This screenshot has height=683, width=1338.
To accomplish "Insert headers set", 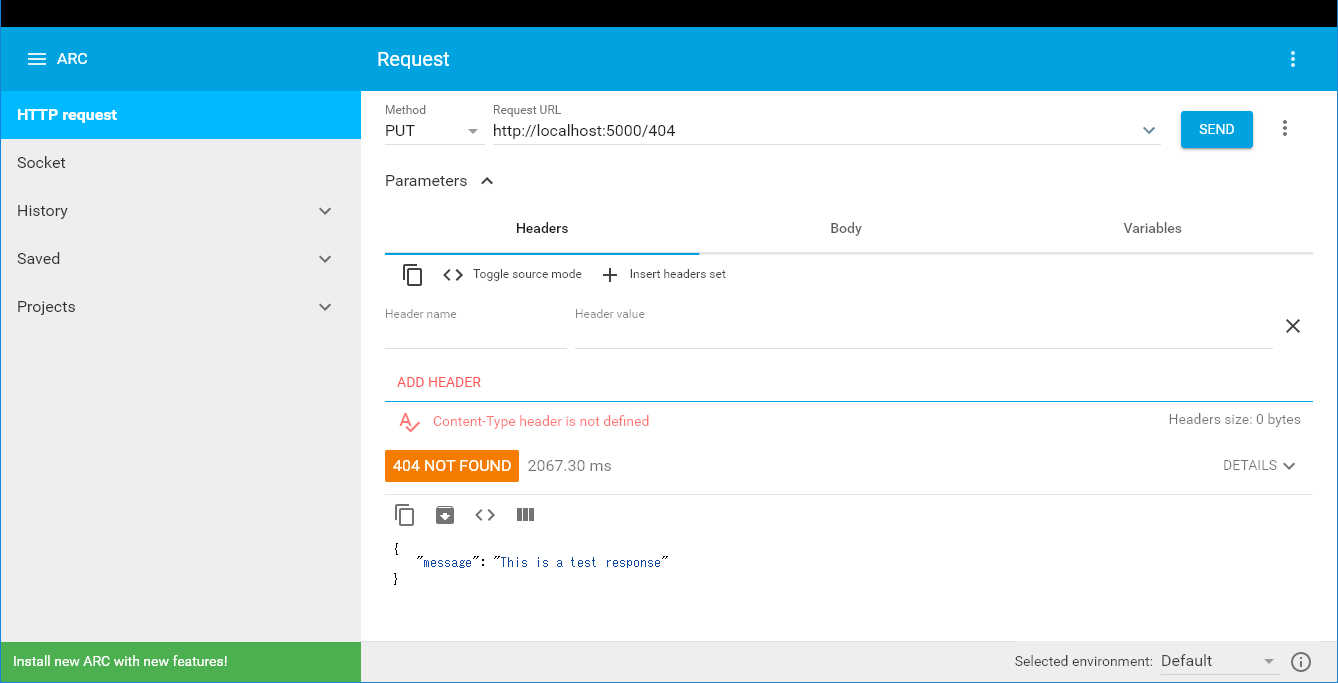I will [664, 275].
